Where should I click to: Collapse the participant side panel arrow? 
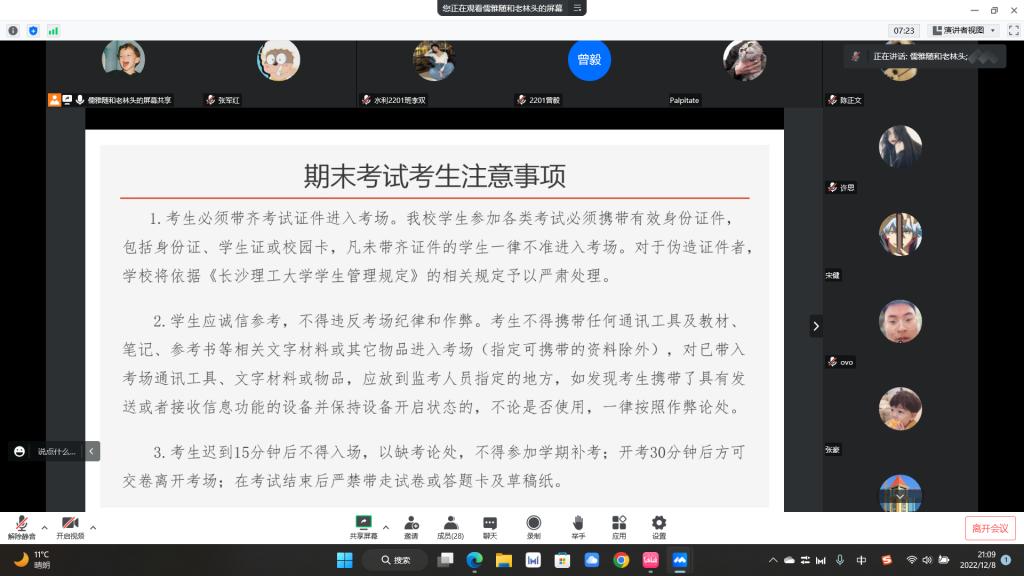tap(816, 326)
